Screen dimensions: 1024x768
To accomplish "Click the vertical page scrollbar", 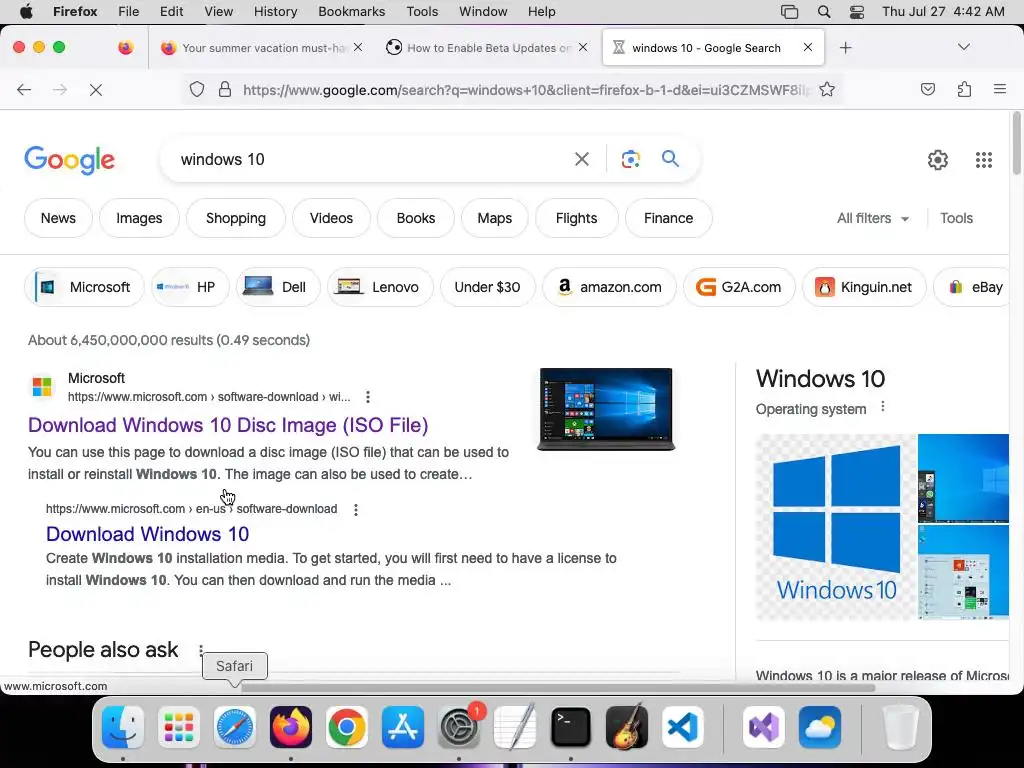I will 1016,144.
